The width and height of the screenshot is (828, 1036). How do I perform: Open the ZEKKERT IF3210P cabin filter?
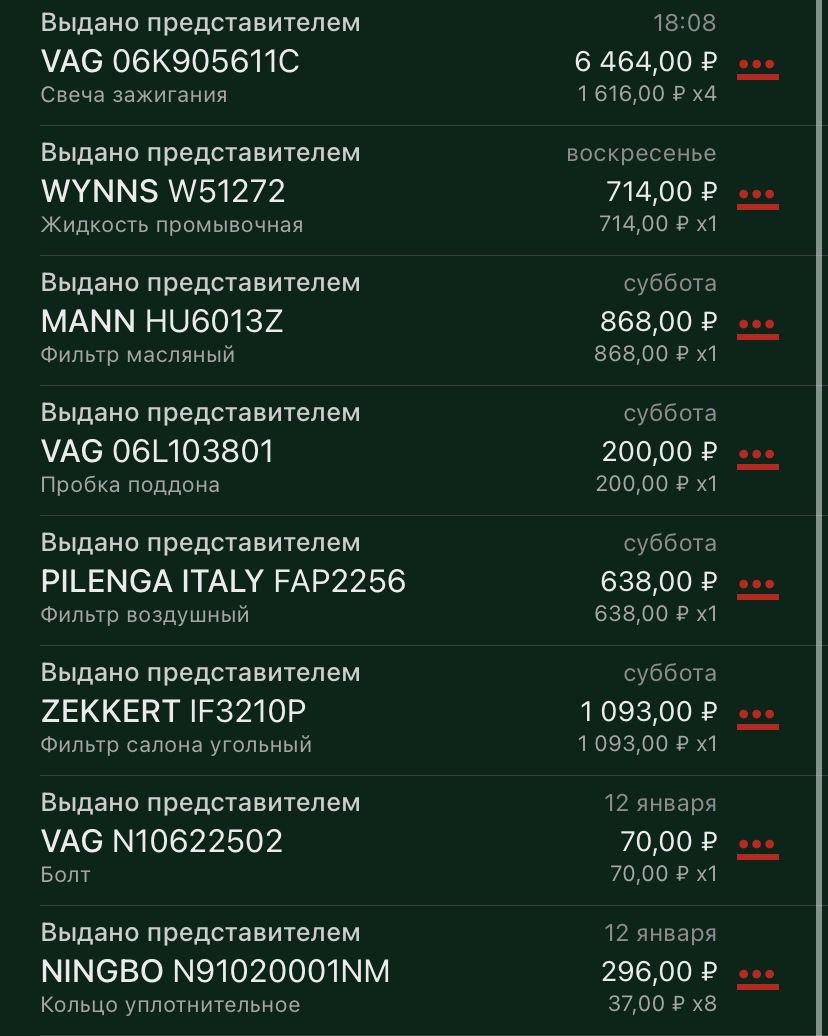pyautogui.click(x=173, y=711)
